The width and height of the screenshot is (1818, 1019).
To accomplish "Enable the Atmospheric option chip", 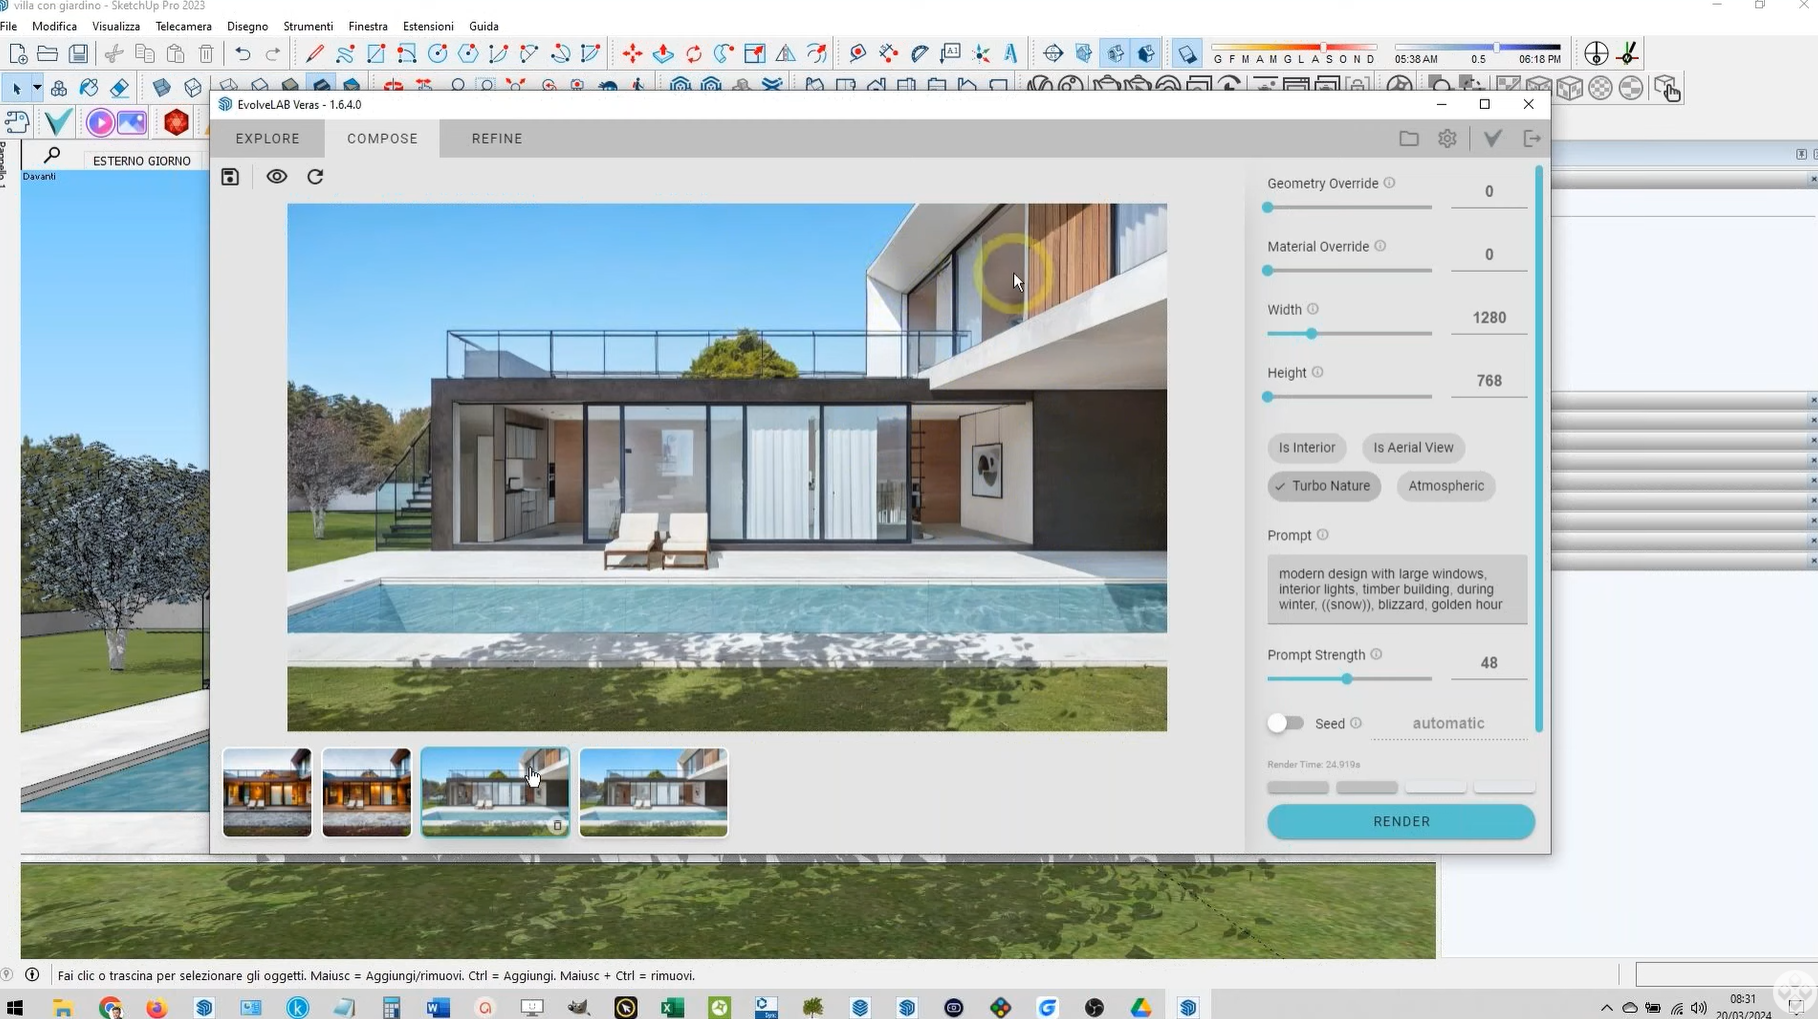I will [1445, 486].
